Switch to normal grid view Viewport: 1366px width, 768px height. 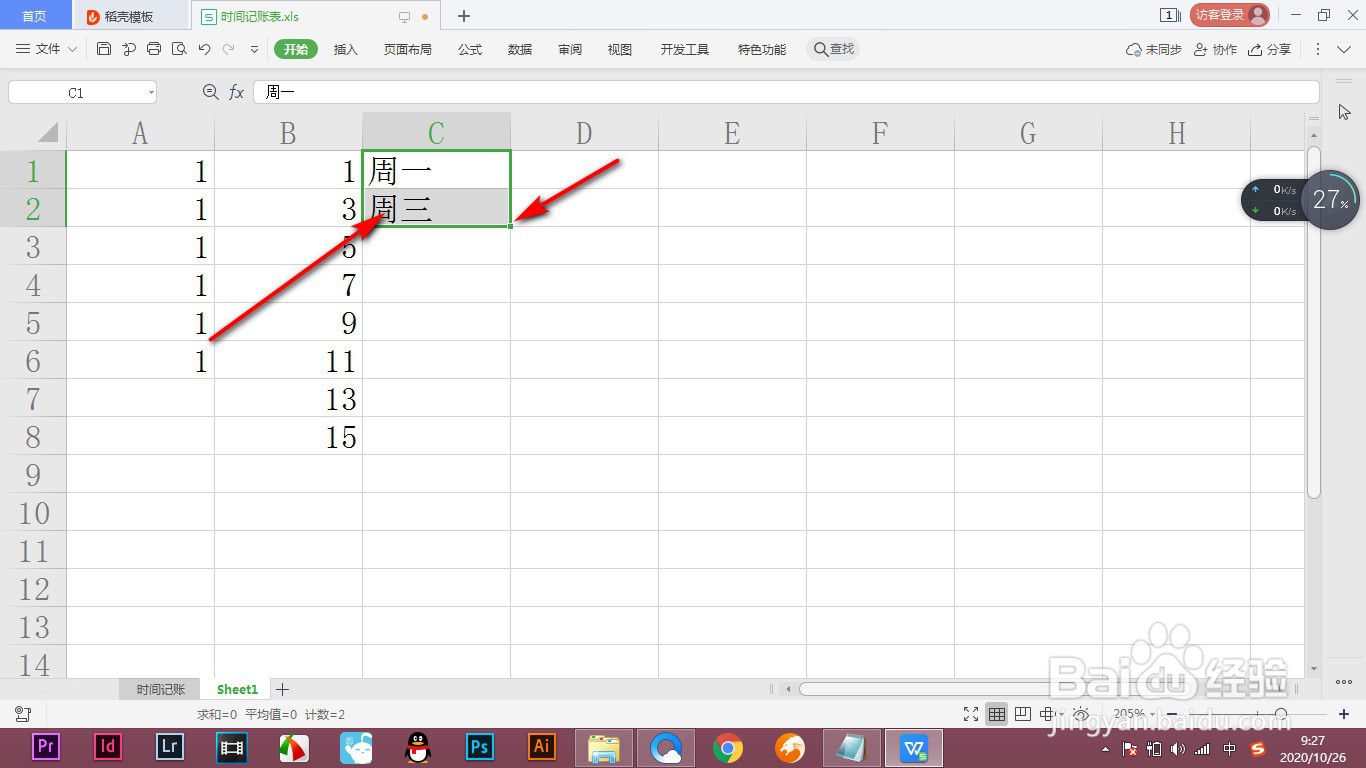(x=996, y=714)
